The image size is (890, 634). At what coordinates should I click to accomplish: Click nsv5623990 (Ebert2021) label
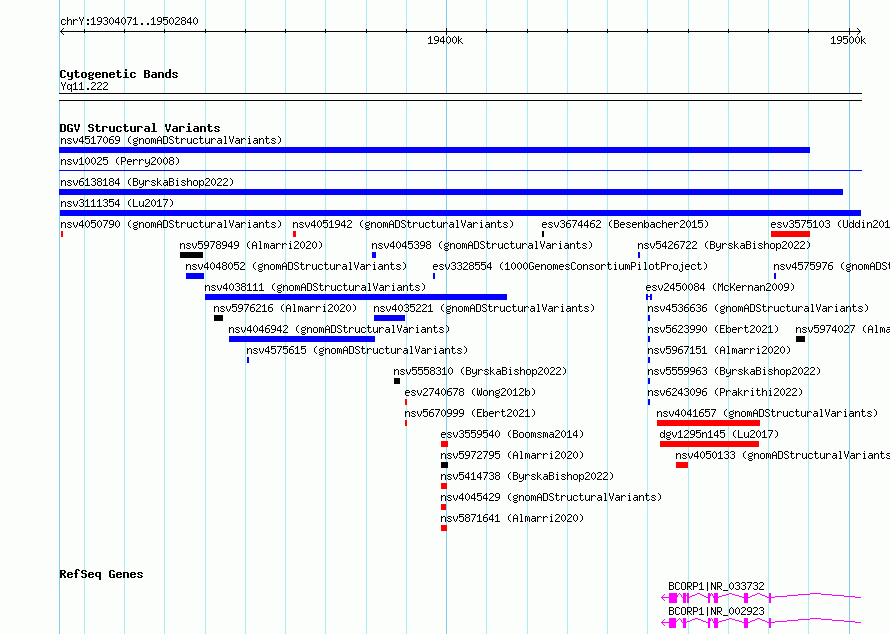713,329
